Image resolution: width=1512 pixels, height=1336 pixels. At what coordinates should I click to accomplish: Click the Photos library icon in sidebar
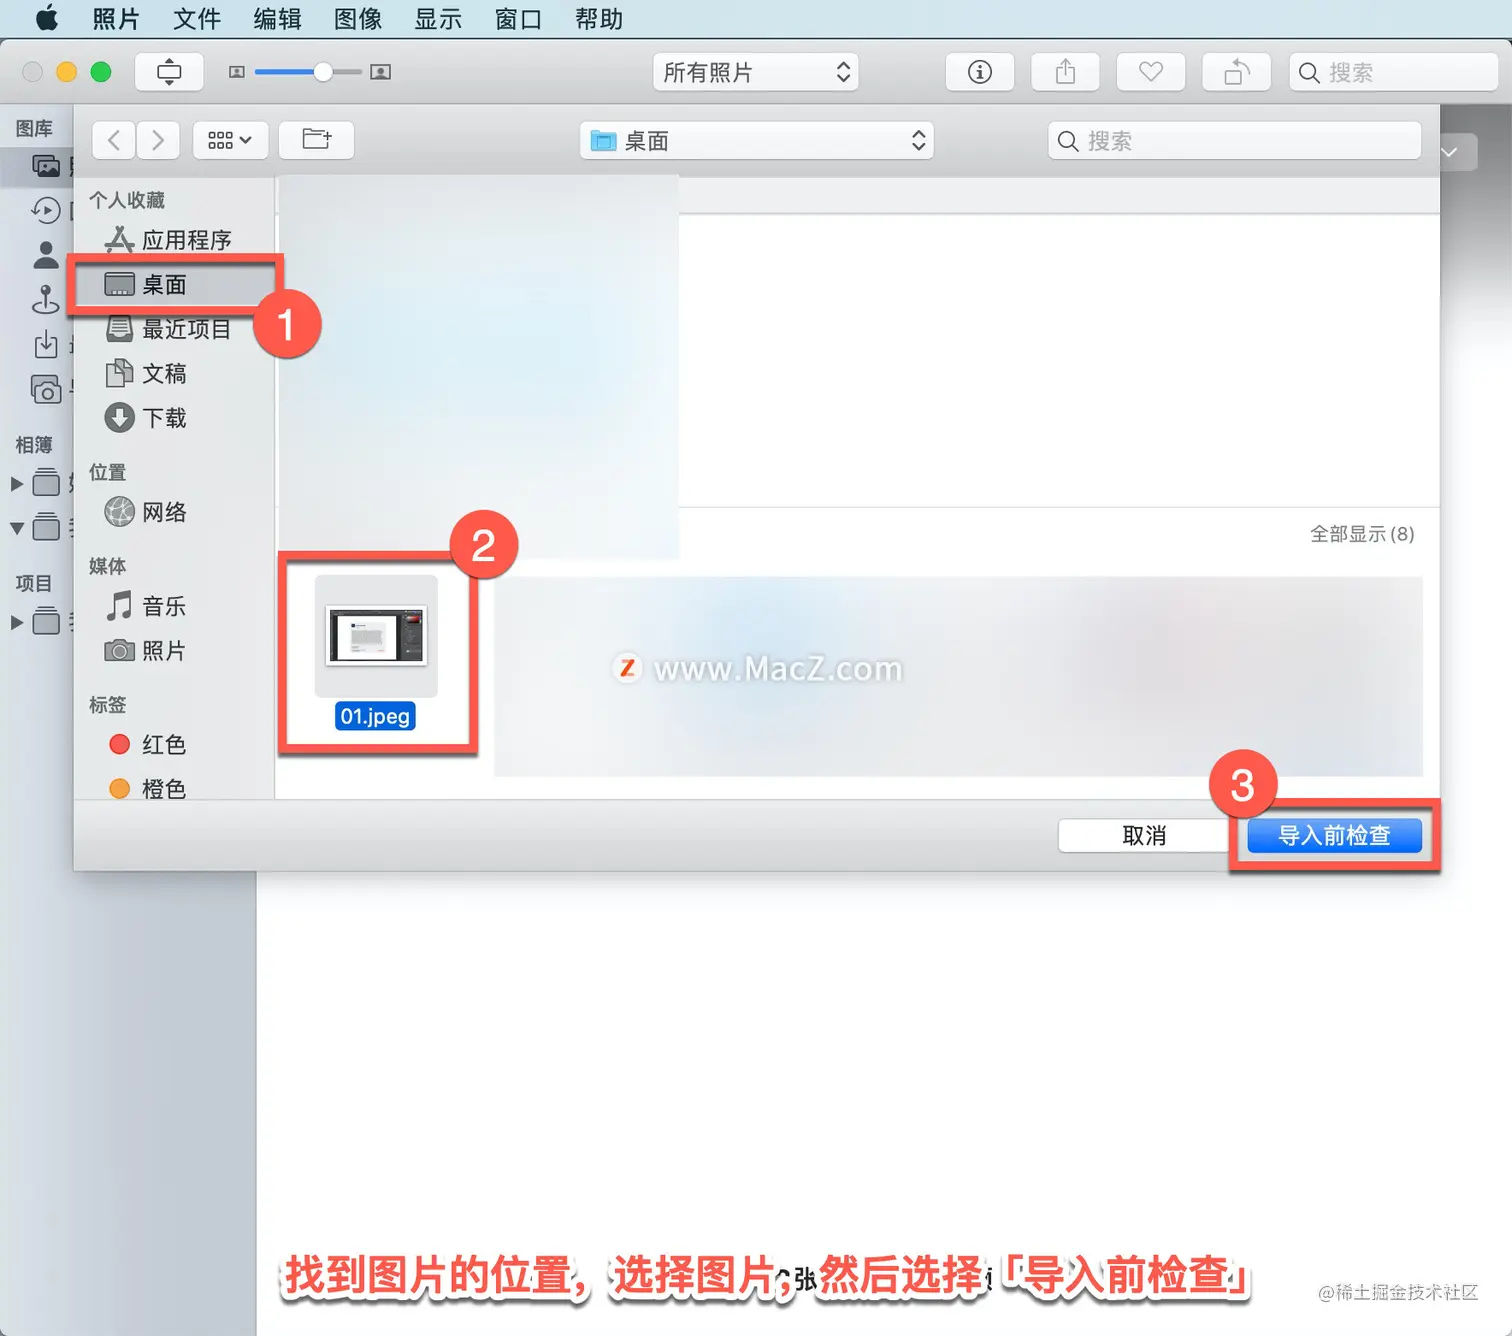pos(47,166)
